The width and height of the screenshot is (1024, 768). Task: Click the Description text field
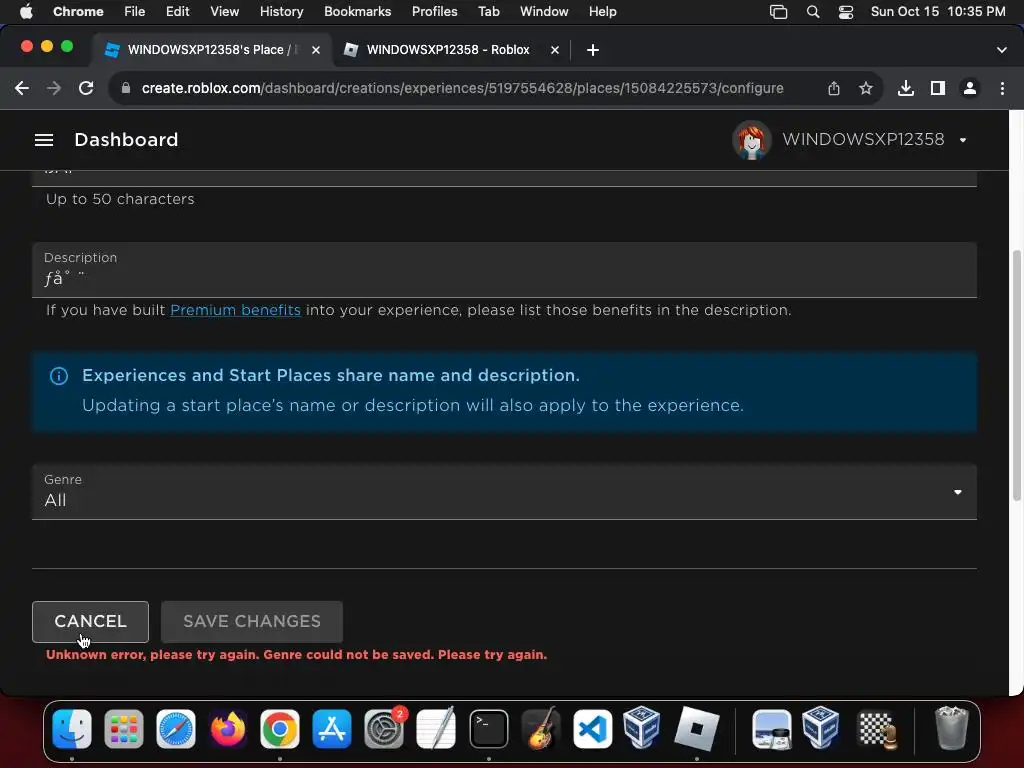pos(504,270)
